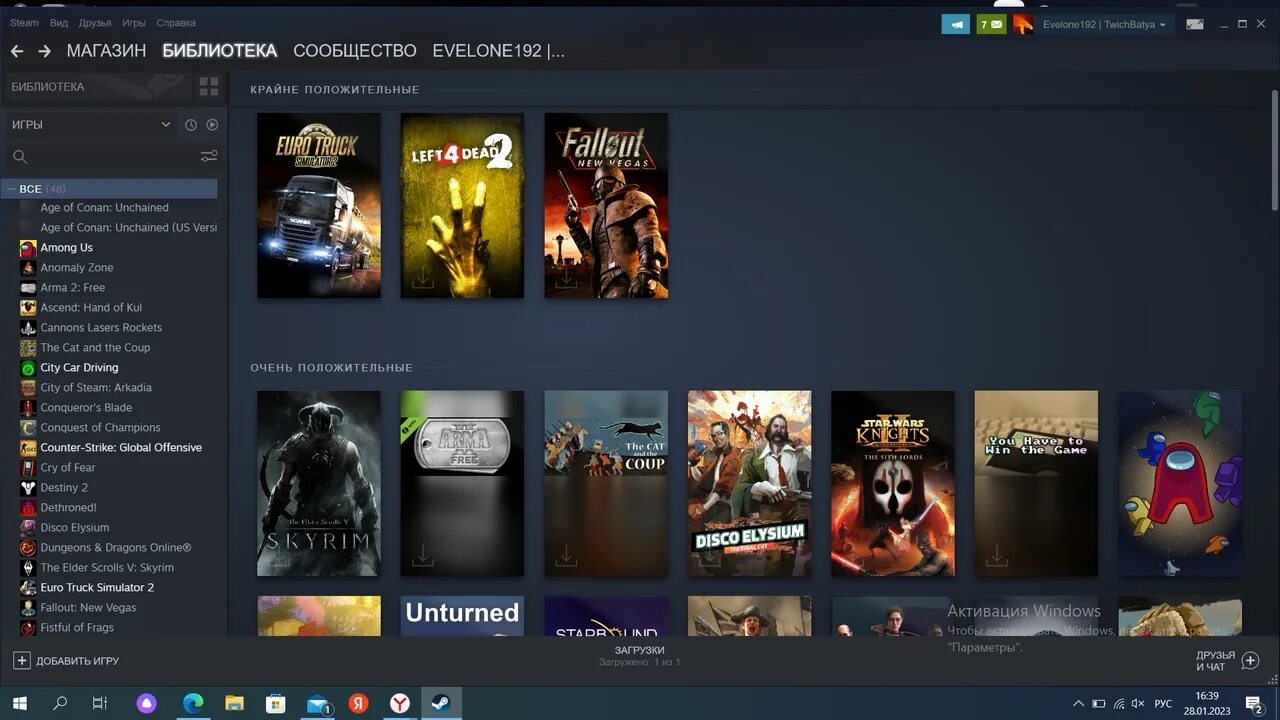Open Star Wars Knights cover art
1280x720 pixels.
tap(893, 483)
